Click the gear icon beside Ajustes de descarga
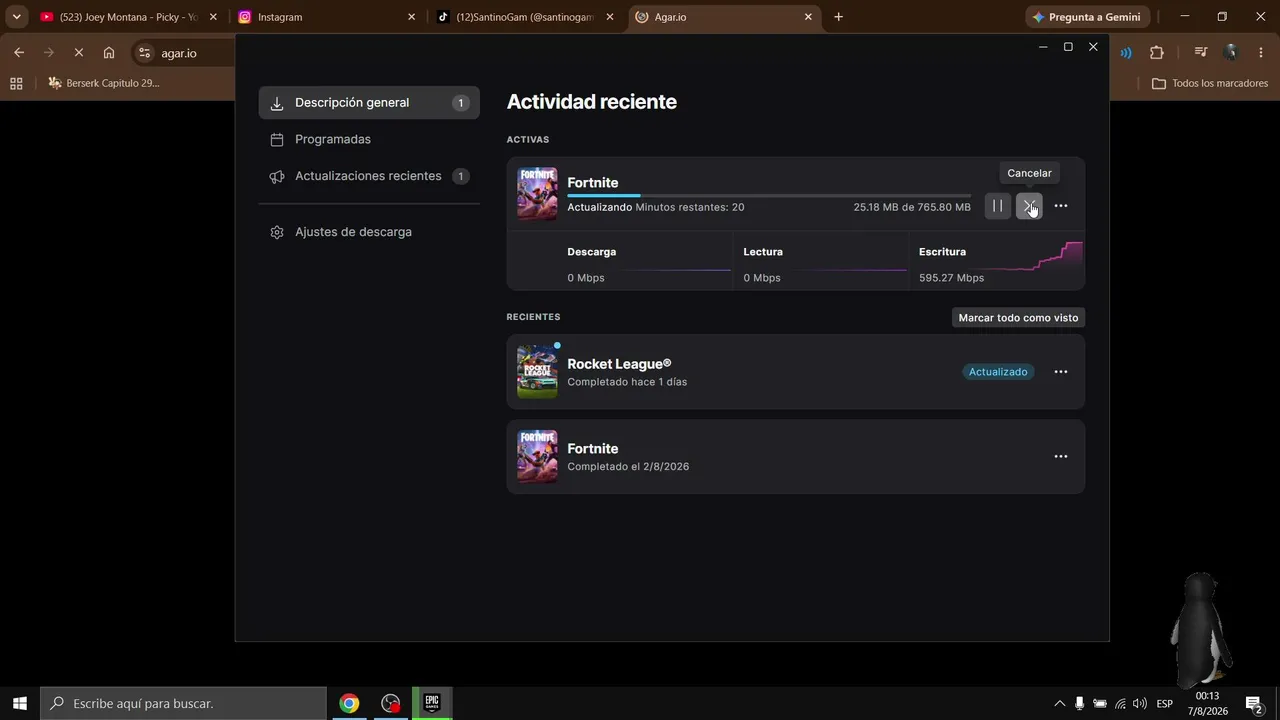 [x=277, y=232]
